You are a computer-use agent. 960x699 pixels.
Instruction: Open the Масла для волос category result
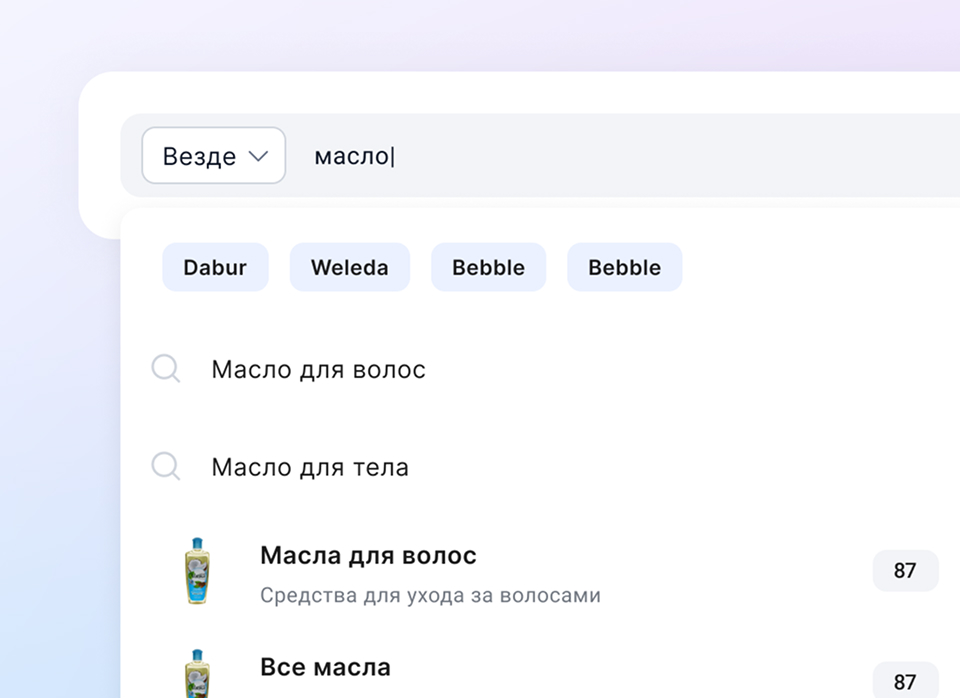[368, 556]
